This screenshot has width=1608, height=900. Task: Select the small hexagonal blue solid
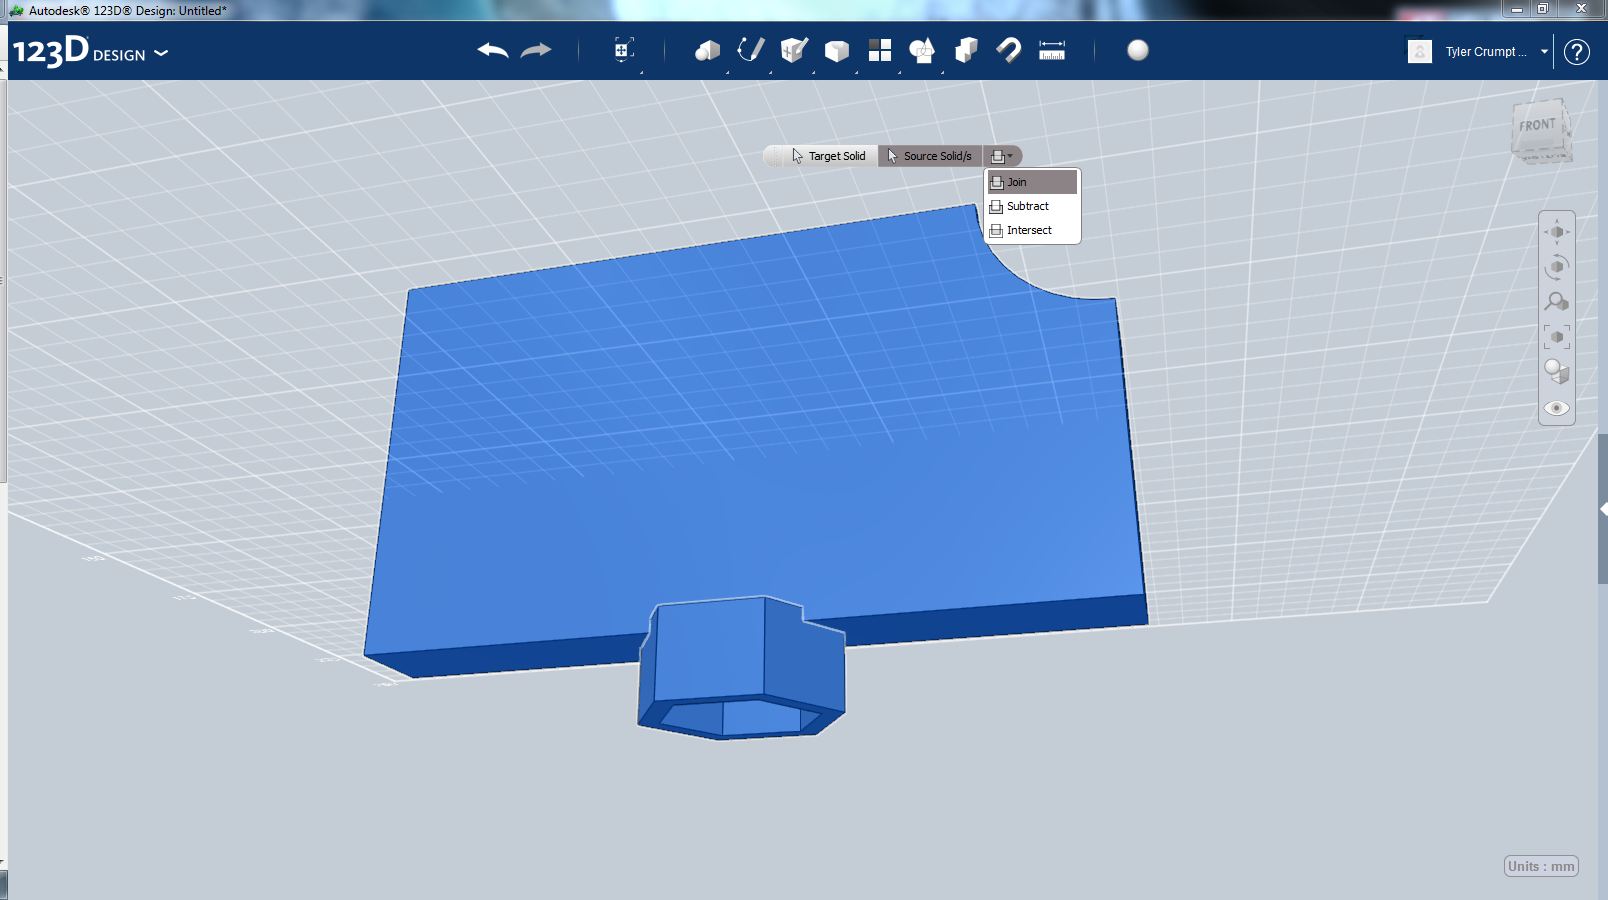point(741,668)
